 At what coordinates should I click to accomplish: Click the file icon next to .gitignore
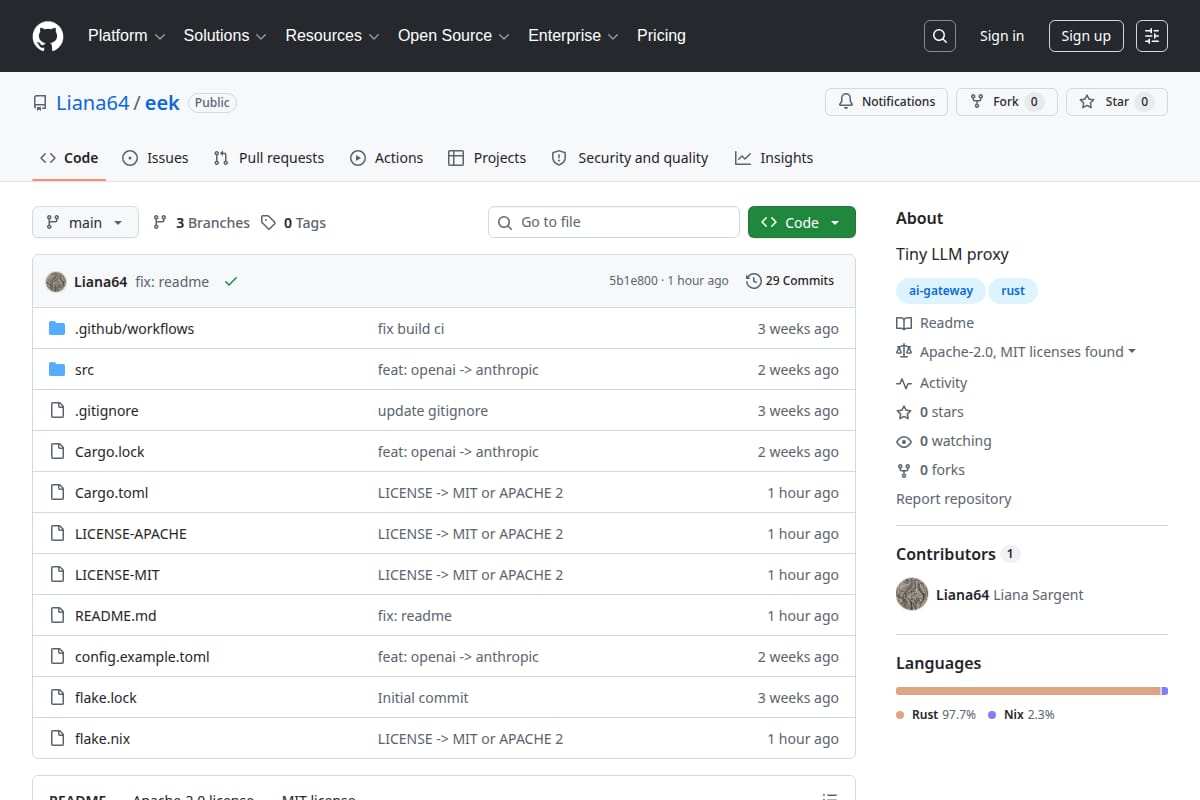click(57, 411)
